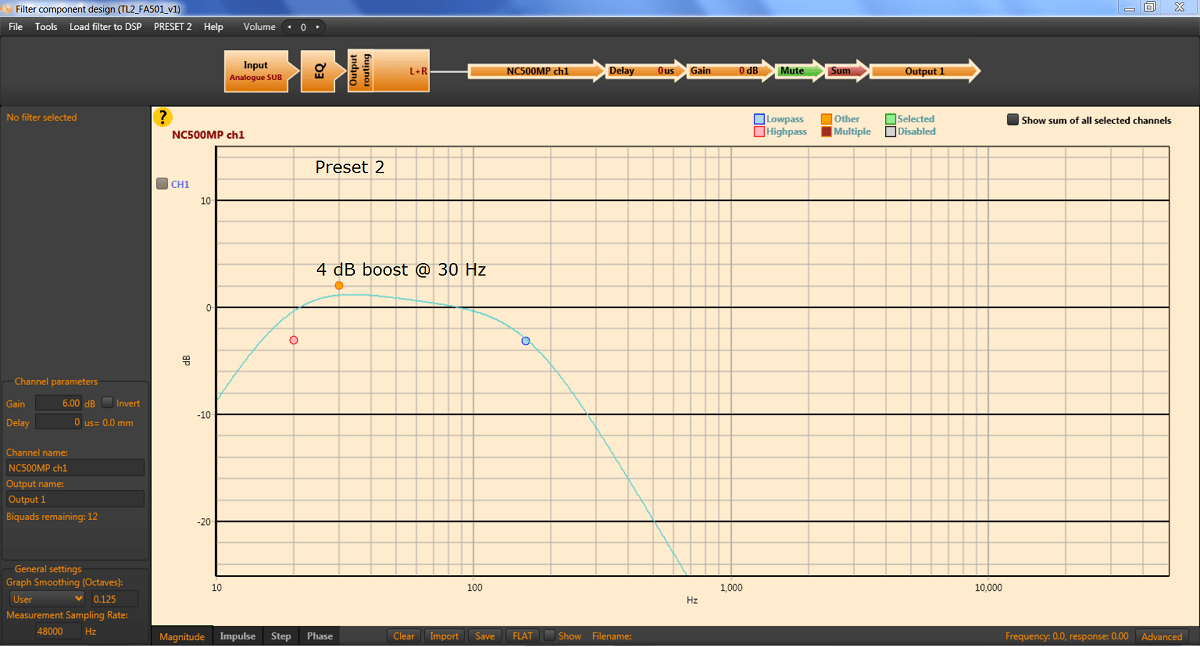Increase the Volume with right arrow
The width and height of the screenshot is (1200, 647).
317,27
